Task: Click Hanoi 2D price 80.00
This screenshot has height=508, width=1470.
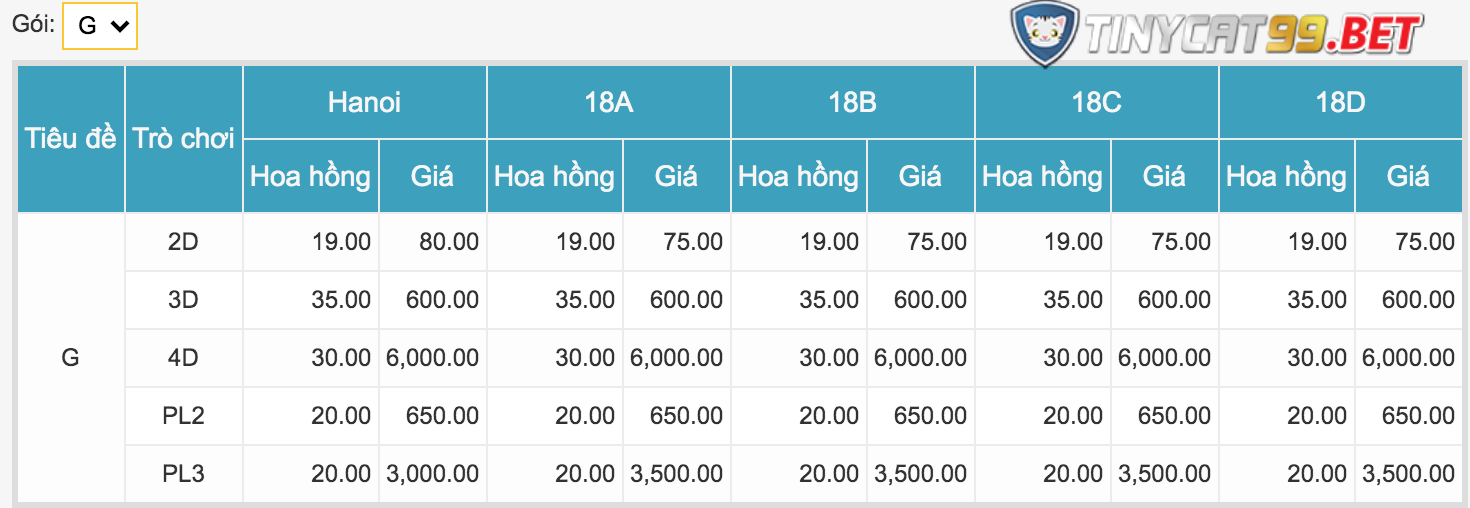Action: [x=444, y=242]
